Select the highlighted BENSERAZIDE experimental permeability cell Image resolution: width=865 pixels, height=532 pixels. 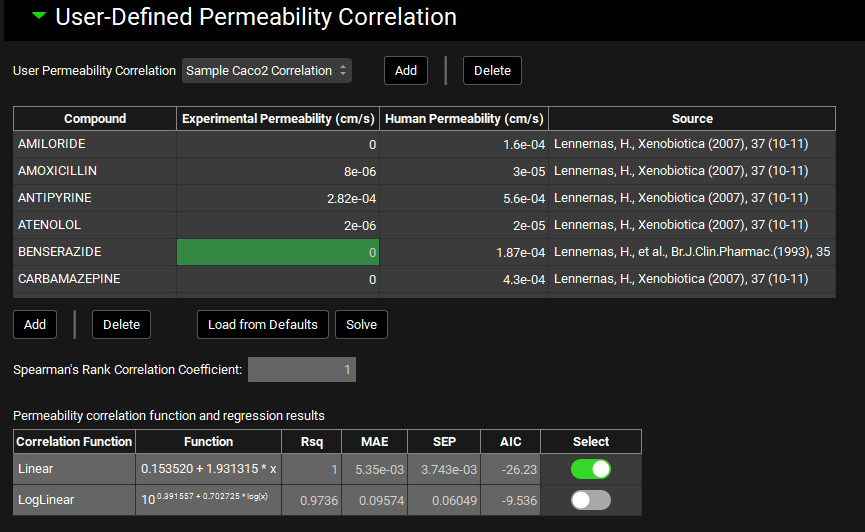click(x=278, y=252)
